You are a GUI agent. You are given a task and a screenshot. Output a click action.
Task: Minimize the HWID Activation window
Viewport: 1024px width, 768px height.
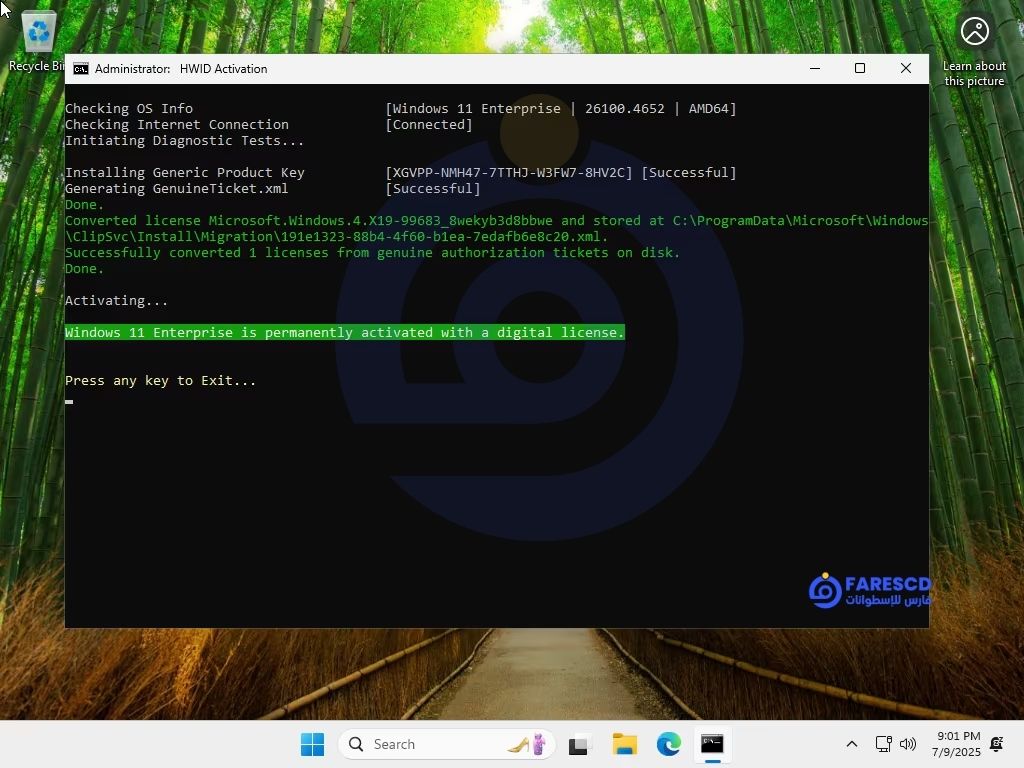[x=814, y=69]
